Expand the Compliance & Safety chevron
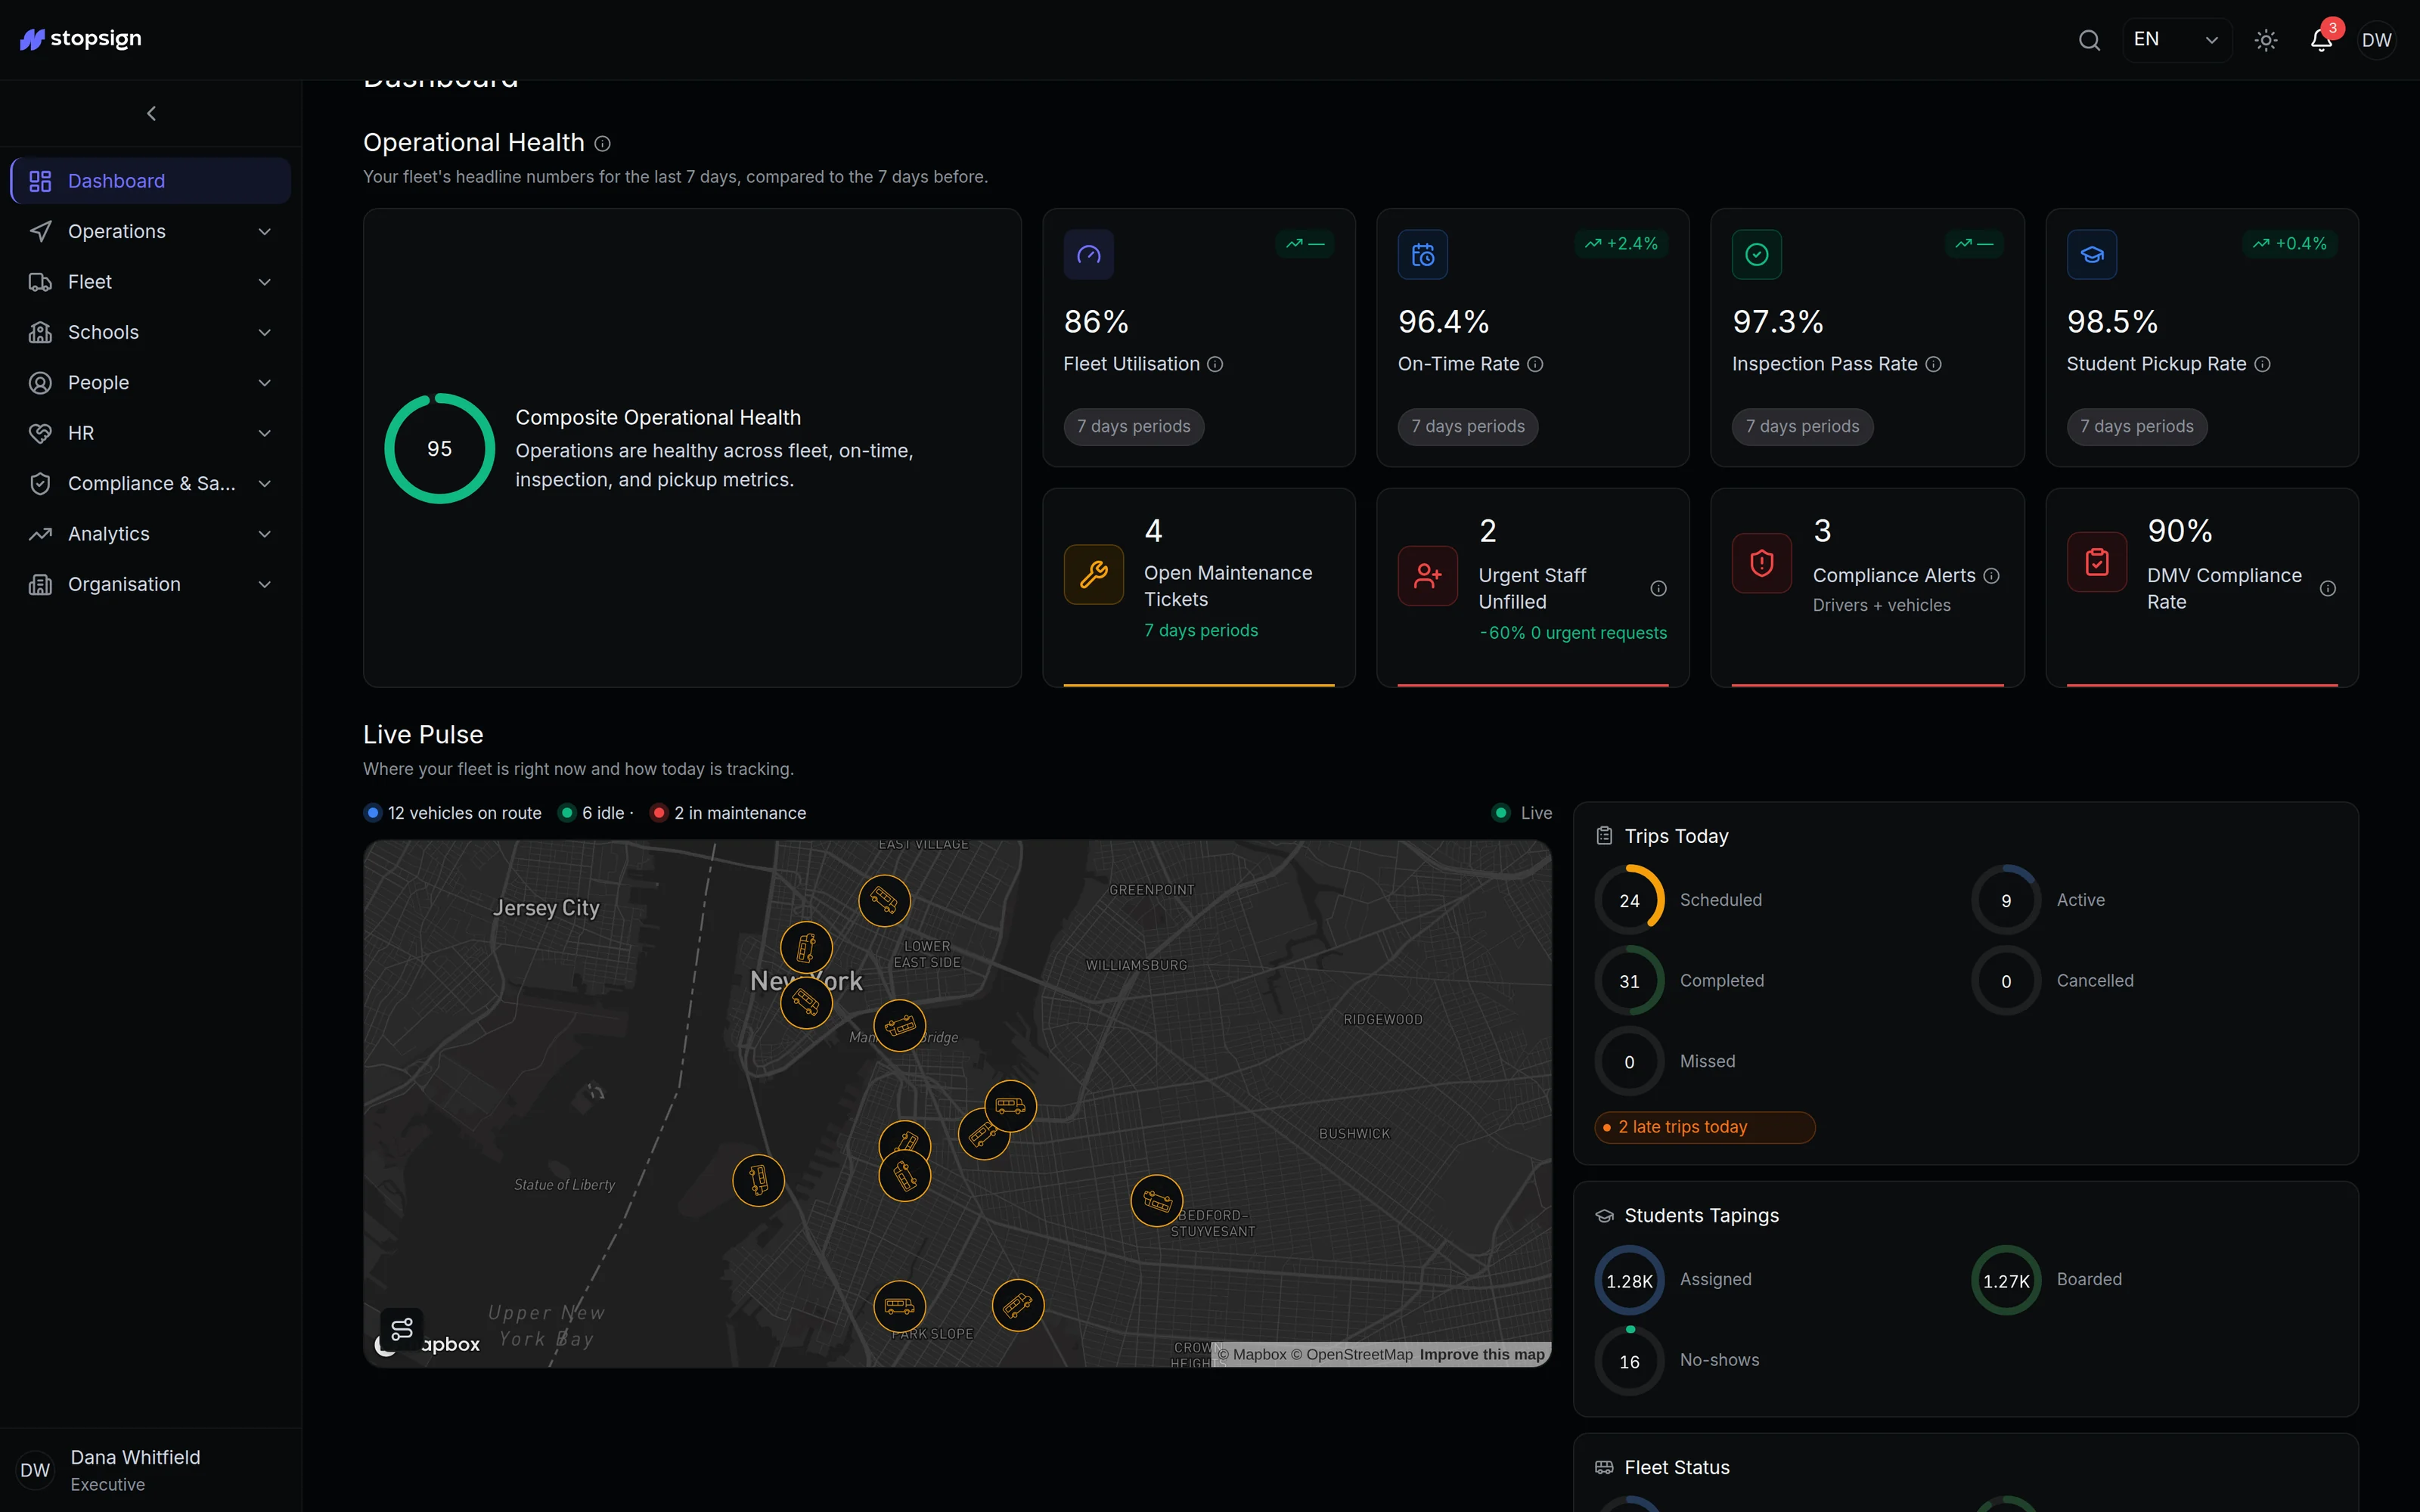Image resolution: width=2420 pixels, height=1512 pixels. pyautogui.click(x=265, y=483)
